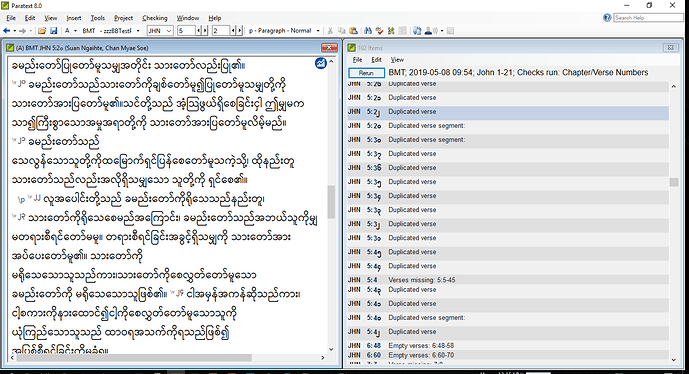
Task: Click the verse number field showing 2
Action: pyautogui.click(x=221, y=31)
